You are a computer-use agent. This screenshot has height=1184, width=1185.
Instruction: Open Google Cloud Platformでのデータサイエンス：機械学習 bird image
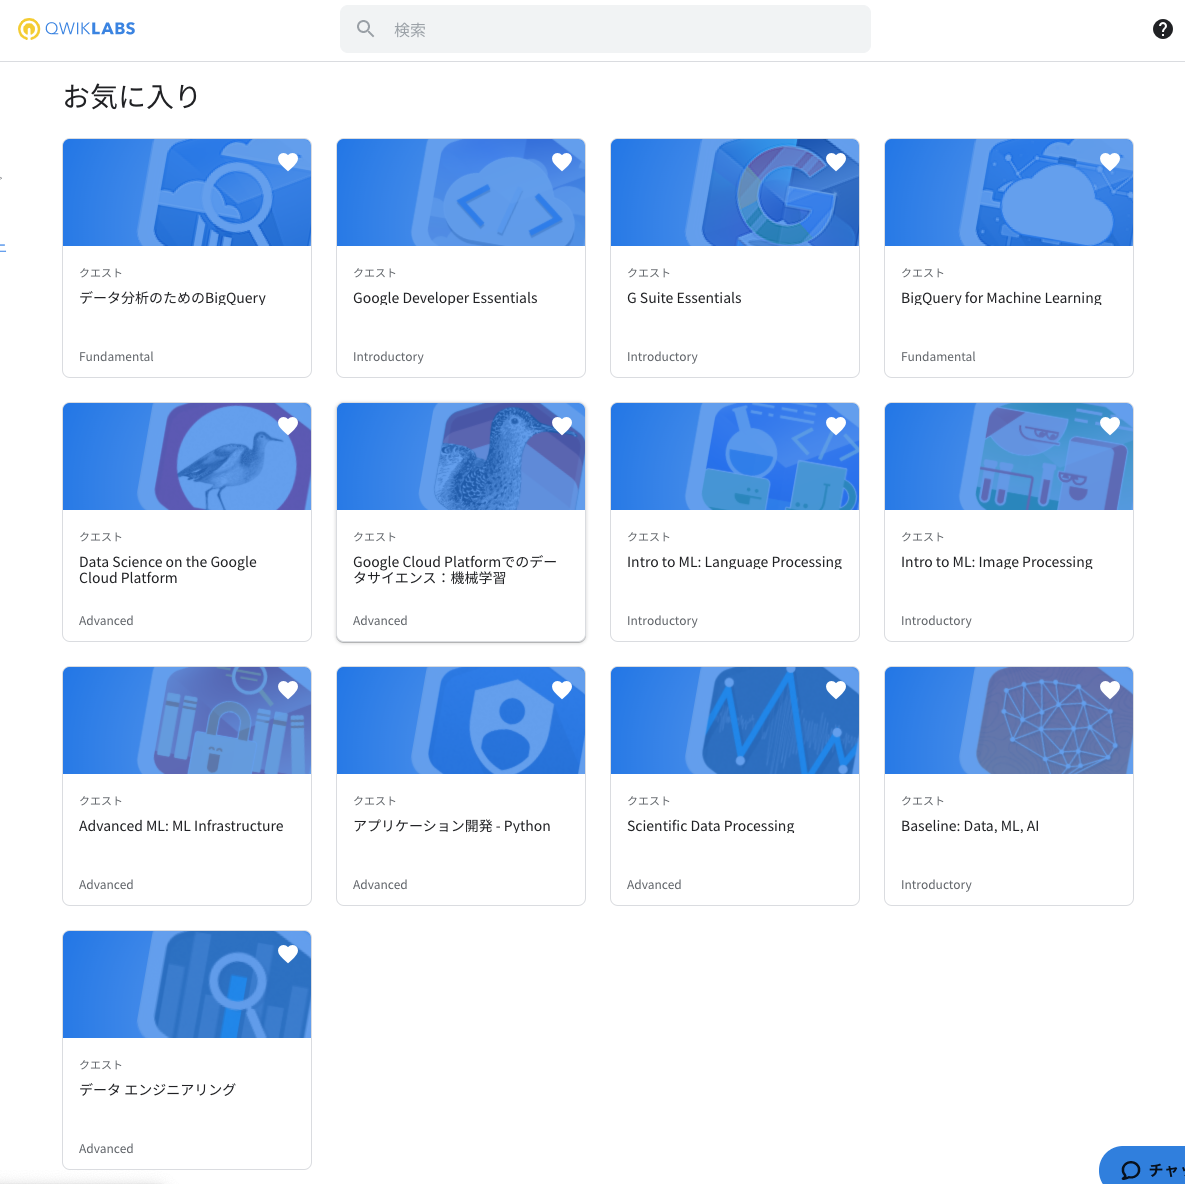pos(461,456)
